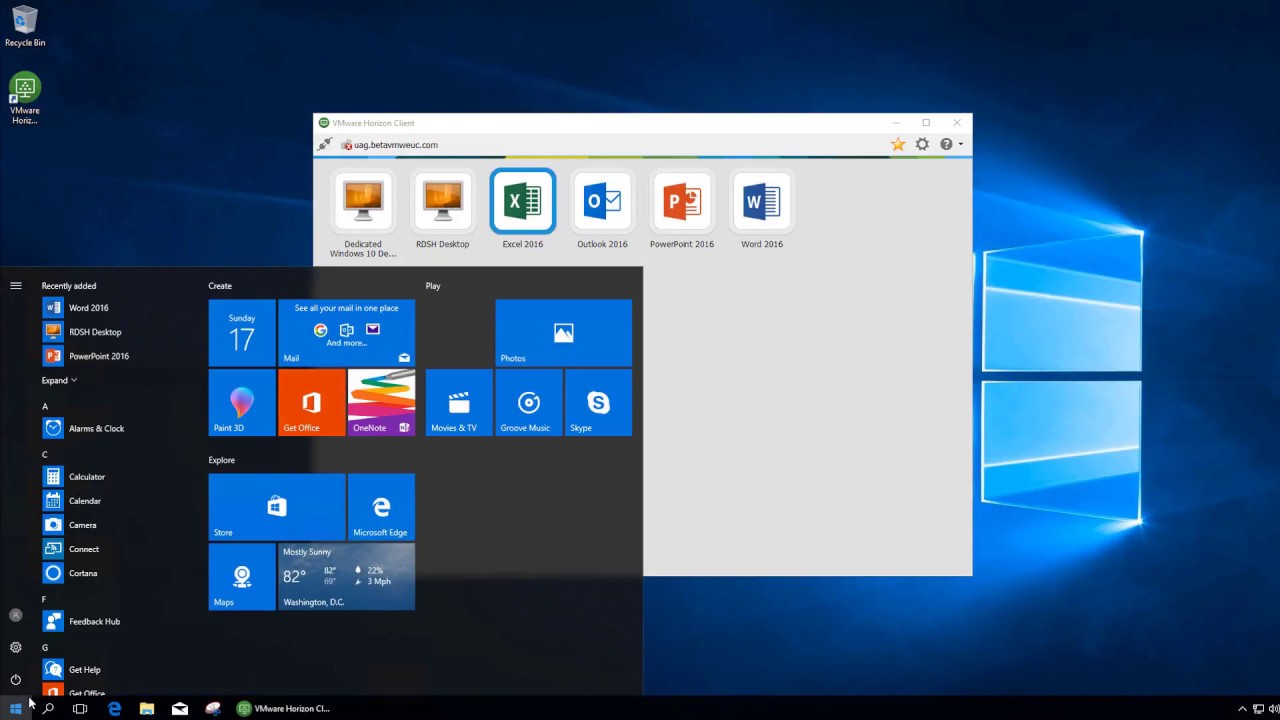Image resolution: width=1280 pixels, height=720 pixels.
Task: Click the Power button in Start
Action: [16, 680]
